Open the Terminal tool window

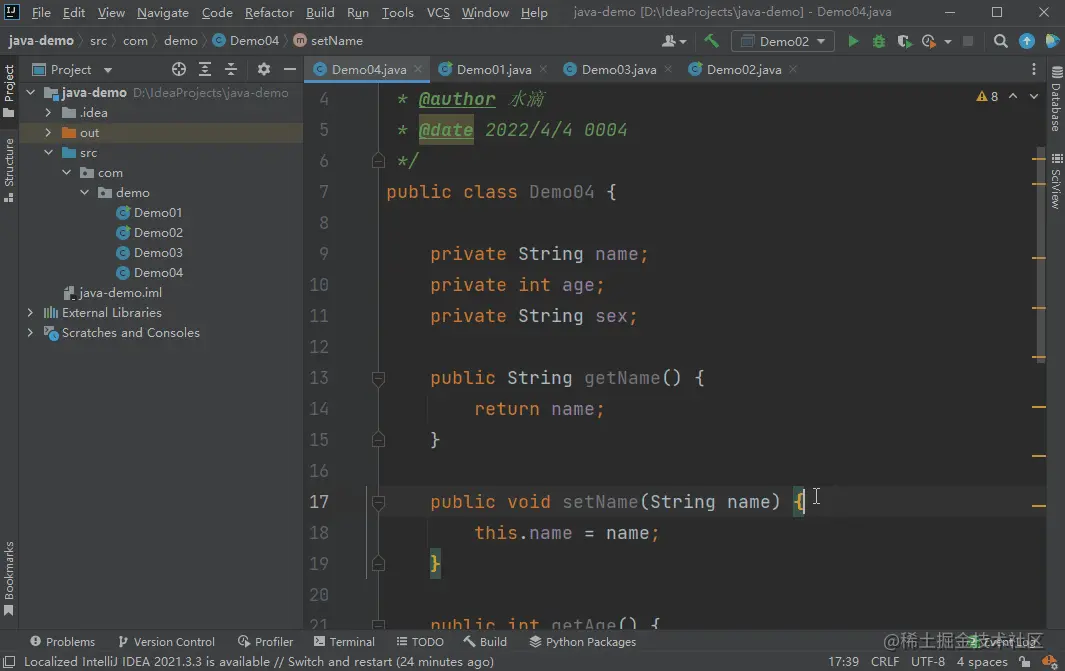344,642
